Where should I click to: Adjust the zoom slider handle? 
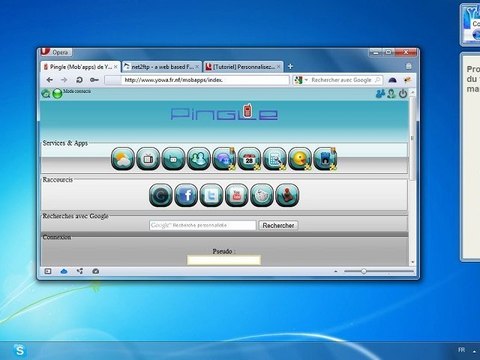pyautogui.click(x=364, y=271)
